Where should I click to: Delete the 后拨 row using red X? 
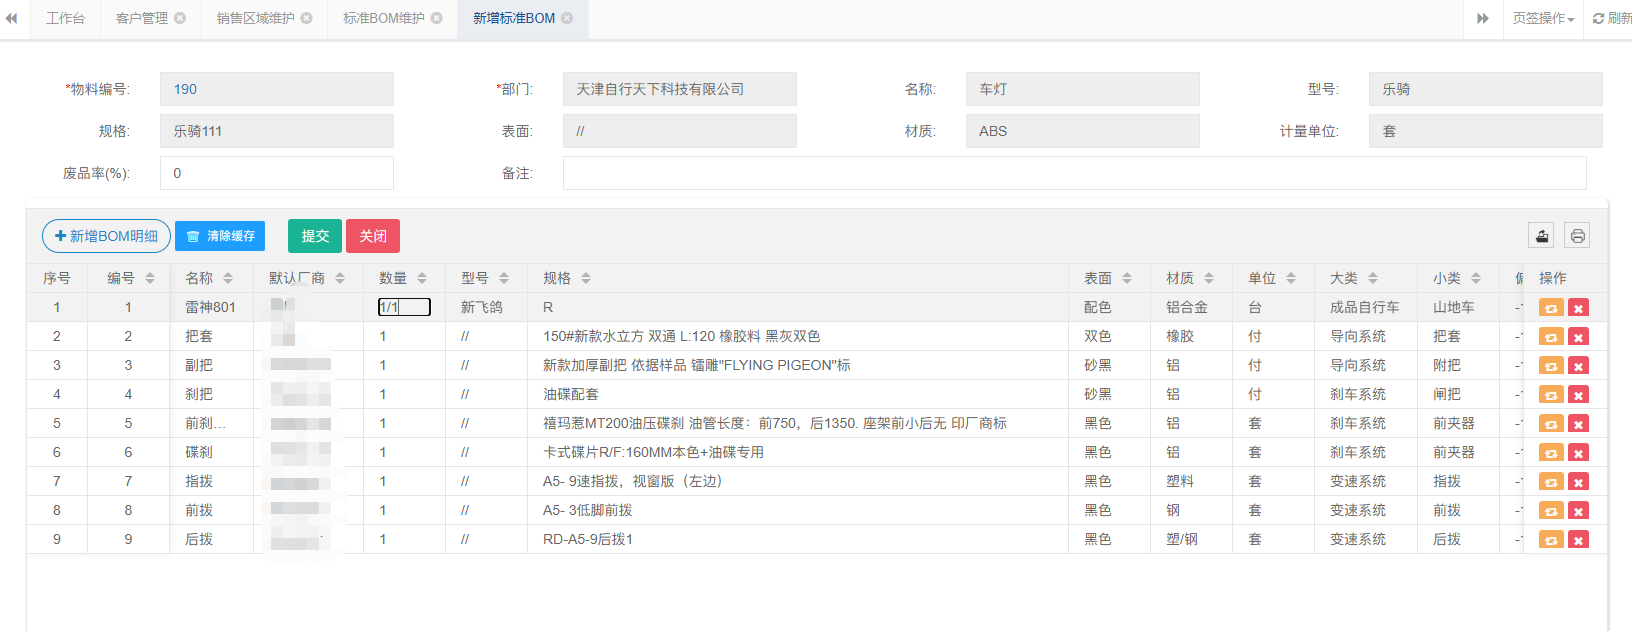click(x=1578, y=540)
